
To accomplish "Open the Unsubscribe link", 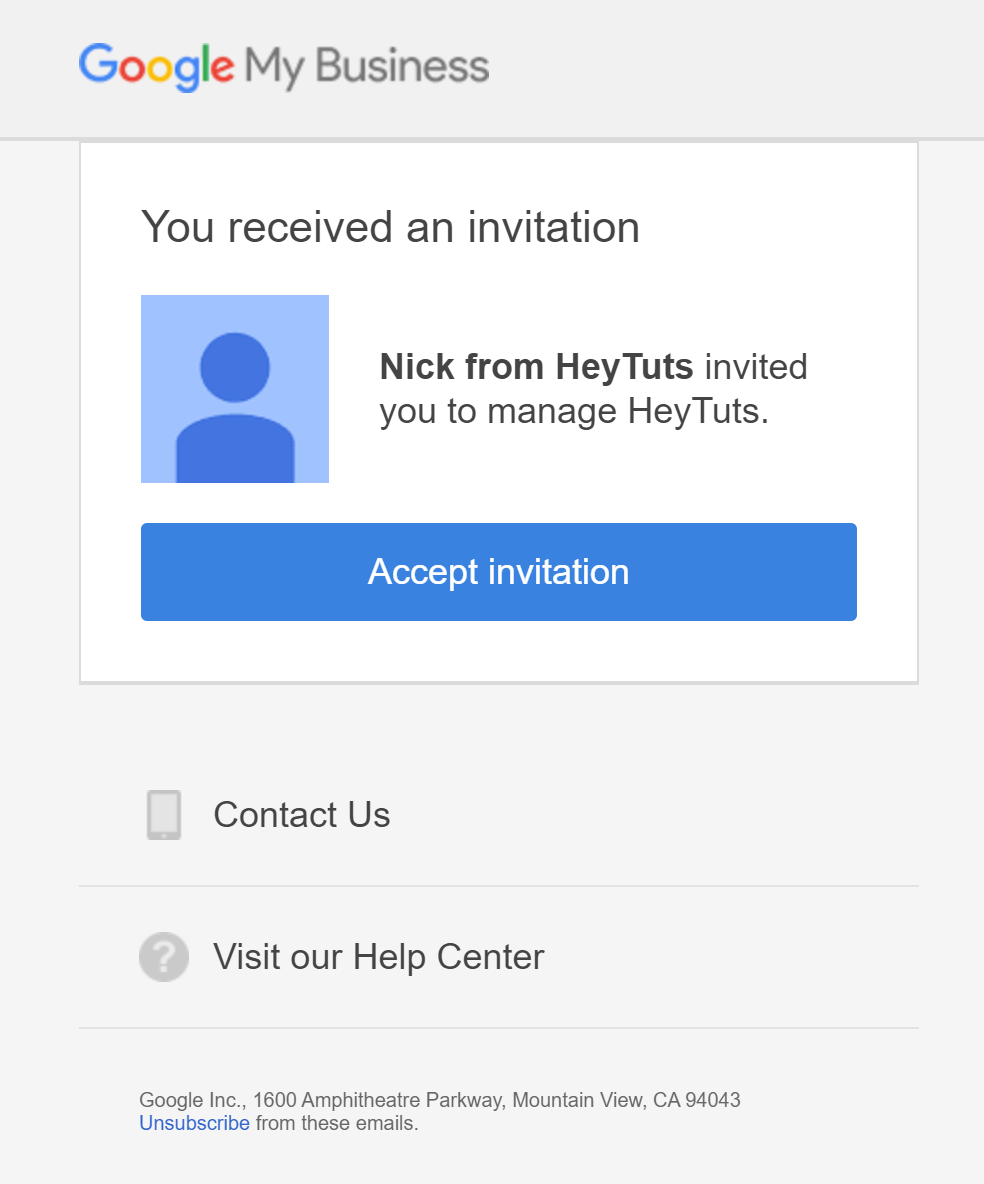I will click(194, 1122).
